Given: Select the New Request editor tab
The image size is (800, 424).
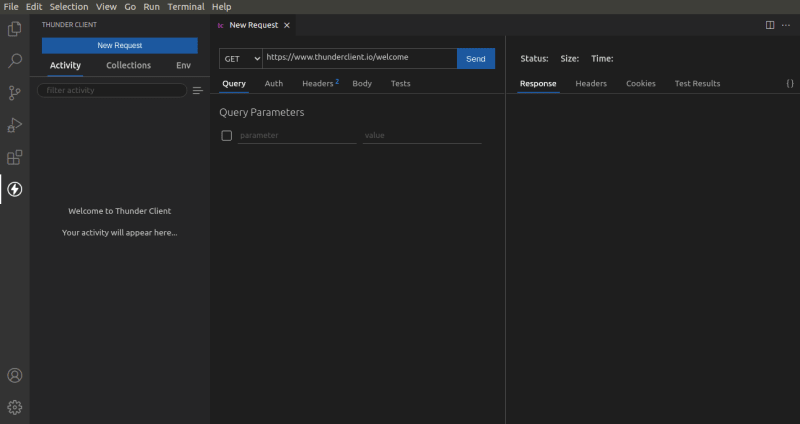Looking at the screenshot, I should (x=254, y=25).
